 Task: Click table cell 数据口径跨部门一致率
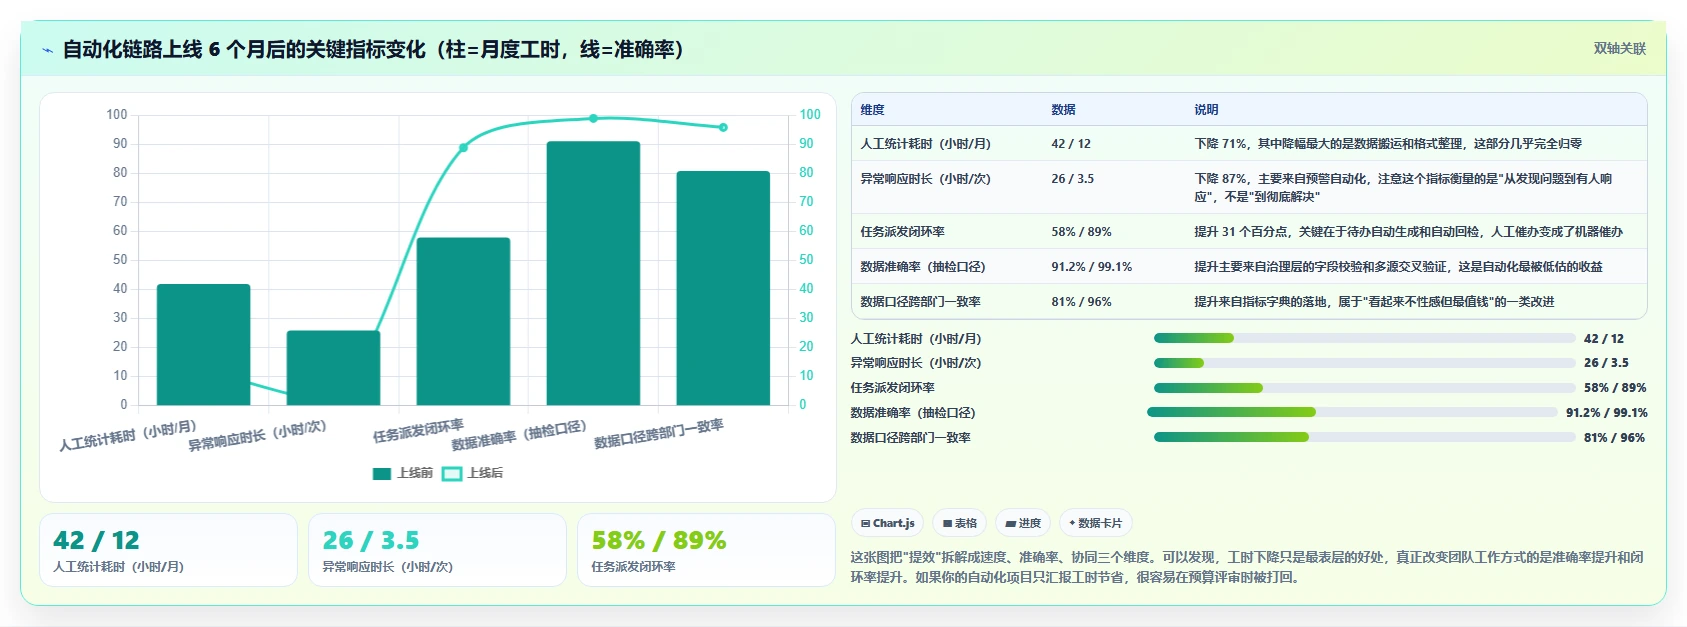[920, 302]
